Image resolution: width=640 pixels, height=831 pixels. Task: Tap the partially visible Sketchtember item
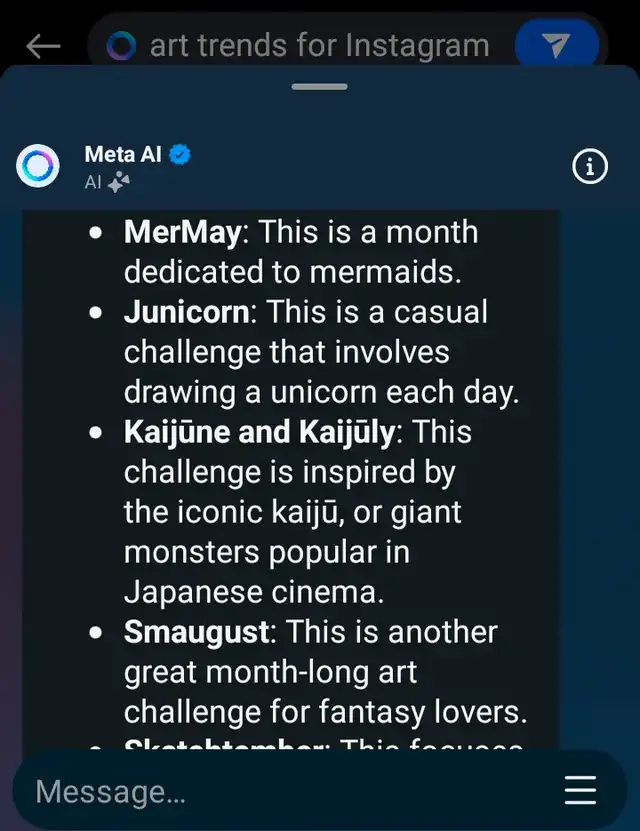(x=323, y=743)
